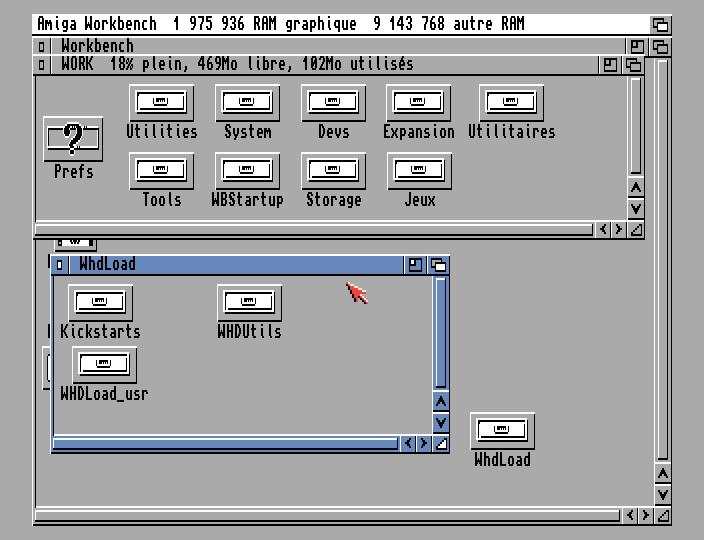704x540 pixels.
Task: Click down arrow in Workbench window scrollbar
Action: point(663,495)
